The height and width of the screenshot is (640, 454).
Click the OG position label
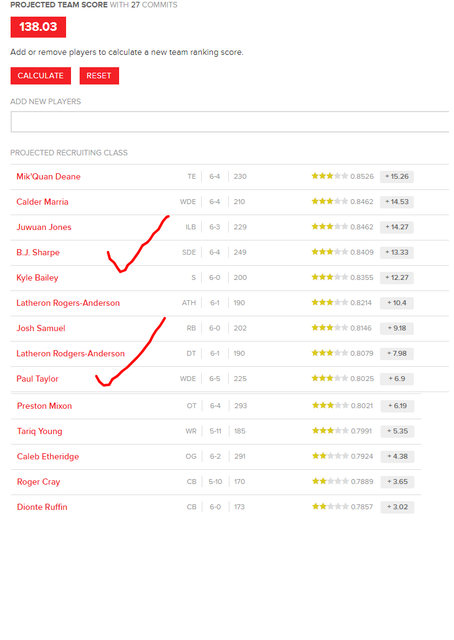pos(191,457)
